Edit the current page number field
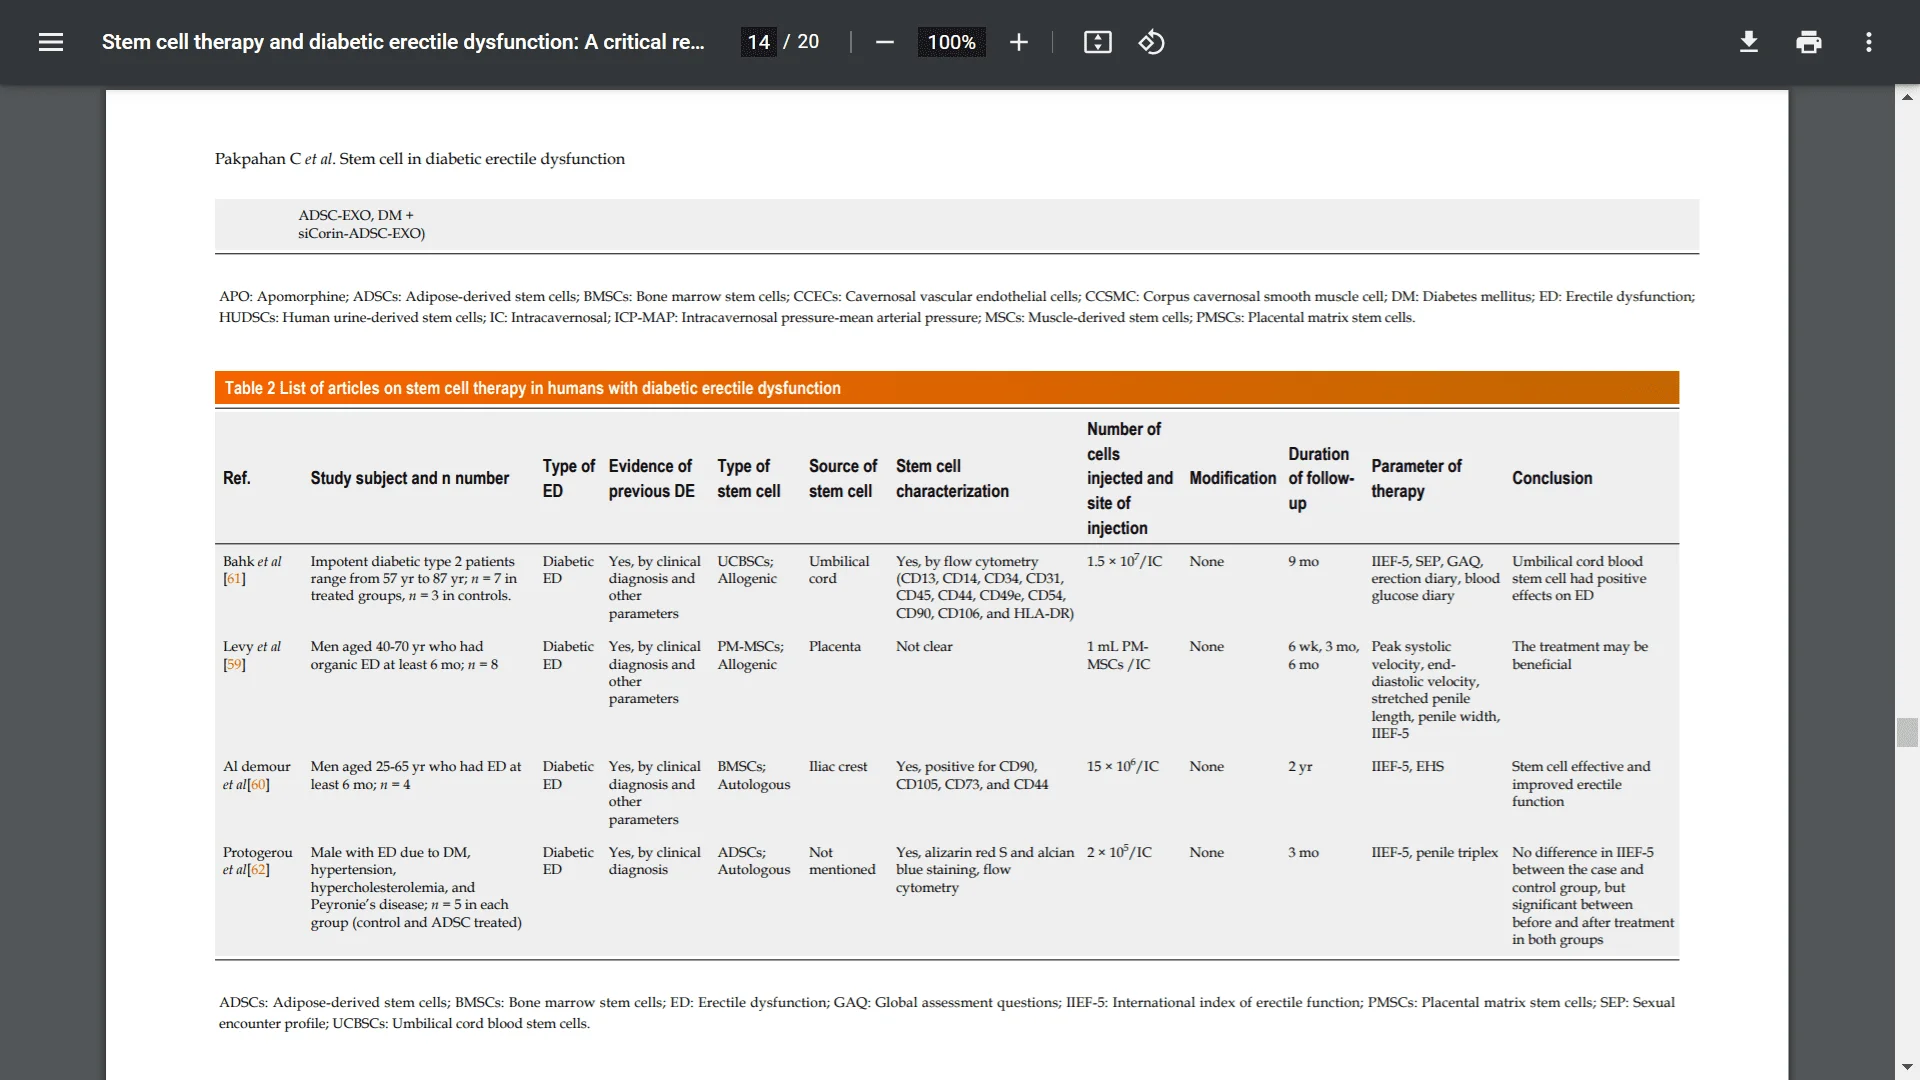The height and width of the screenshot is (1080, 1920). (x=758, y=42)
